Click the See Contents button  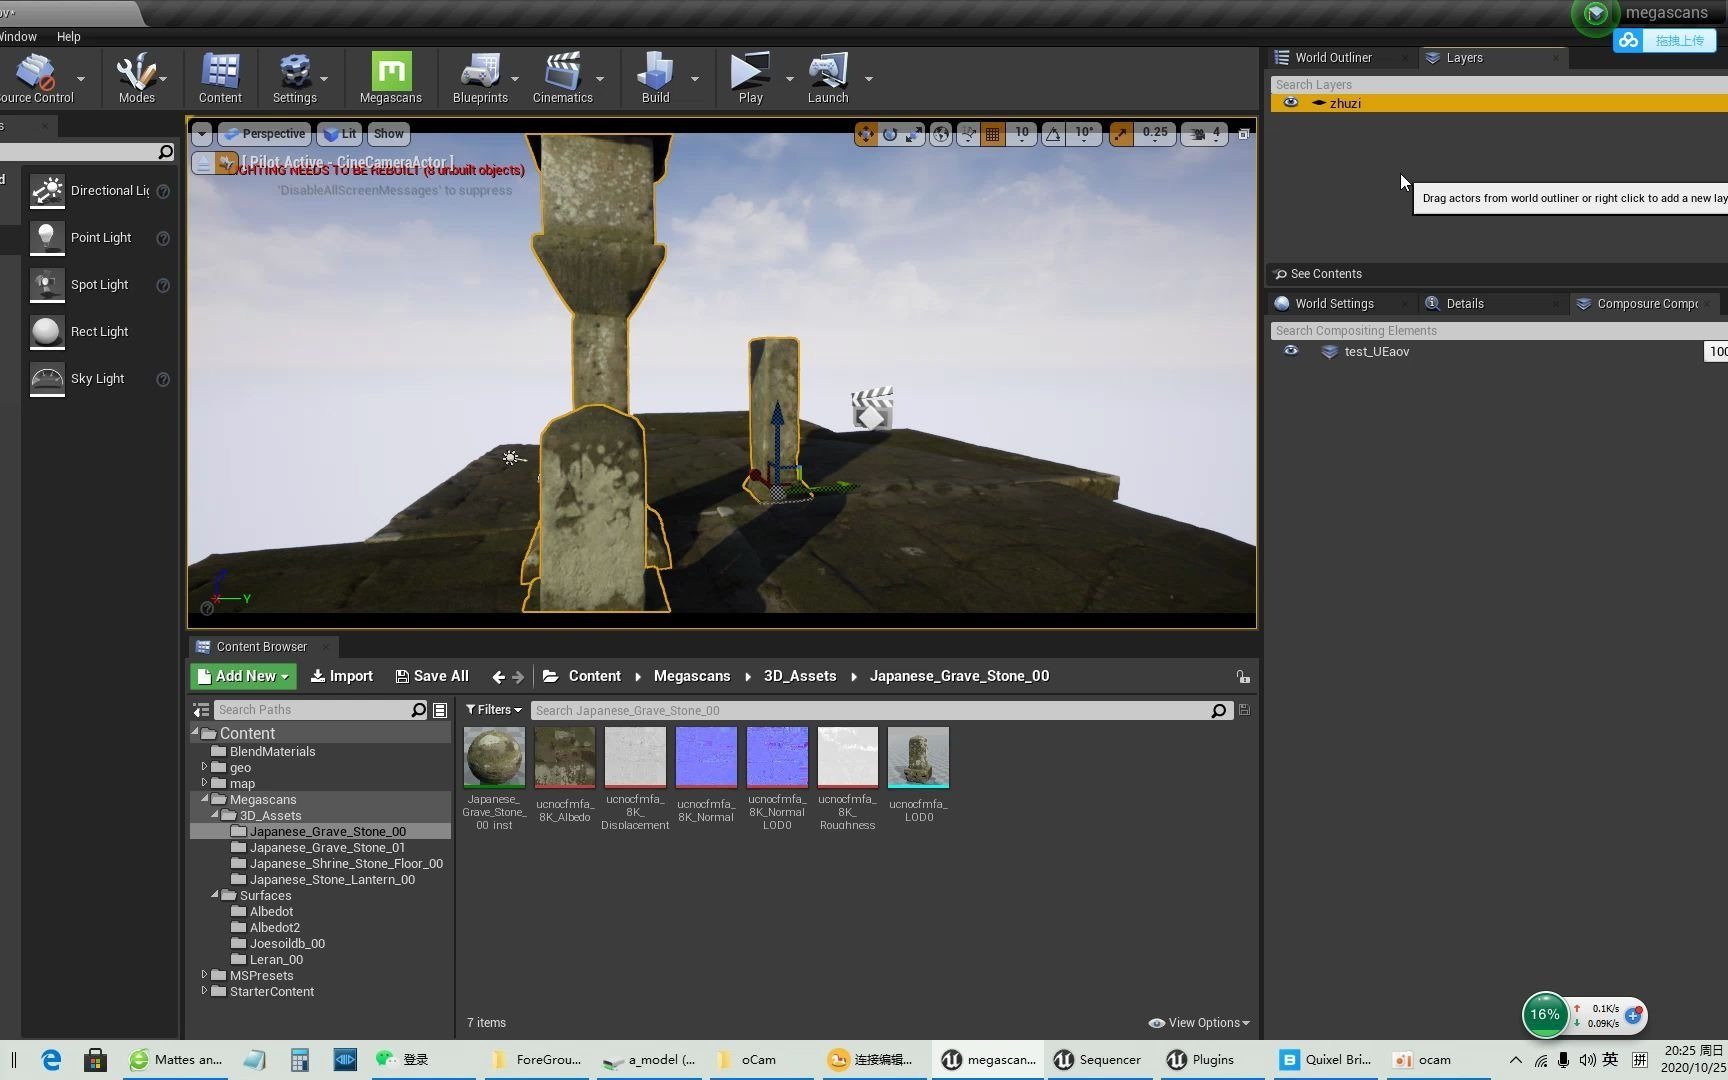tap(1320, 273)
